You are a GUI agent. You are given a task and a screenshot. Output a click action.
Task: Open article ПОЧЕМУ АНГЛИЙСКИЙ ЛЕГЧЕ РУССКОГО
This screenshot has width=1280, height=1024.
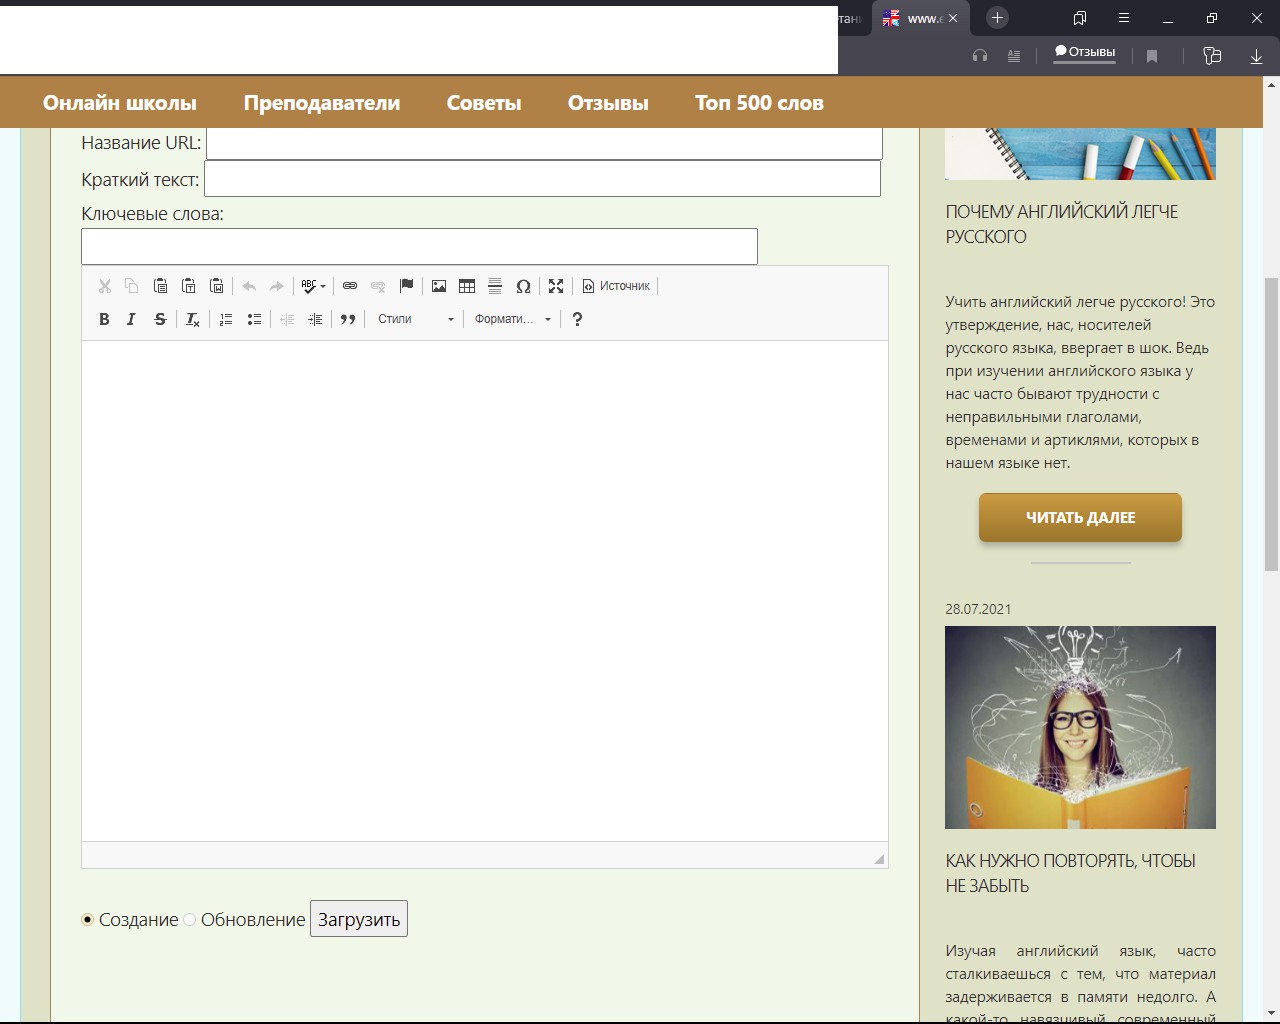[x=1062, y=224]
